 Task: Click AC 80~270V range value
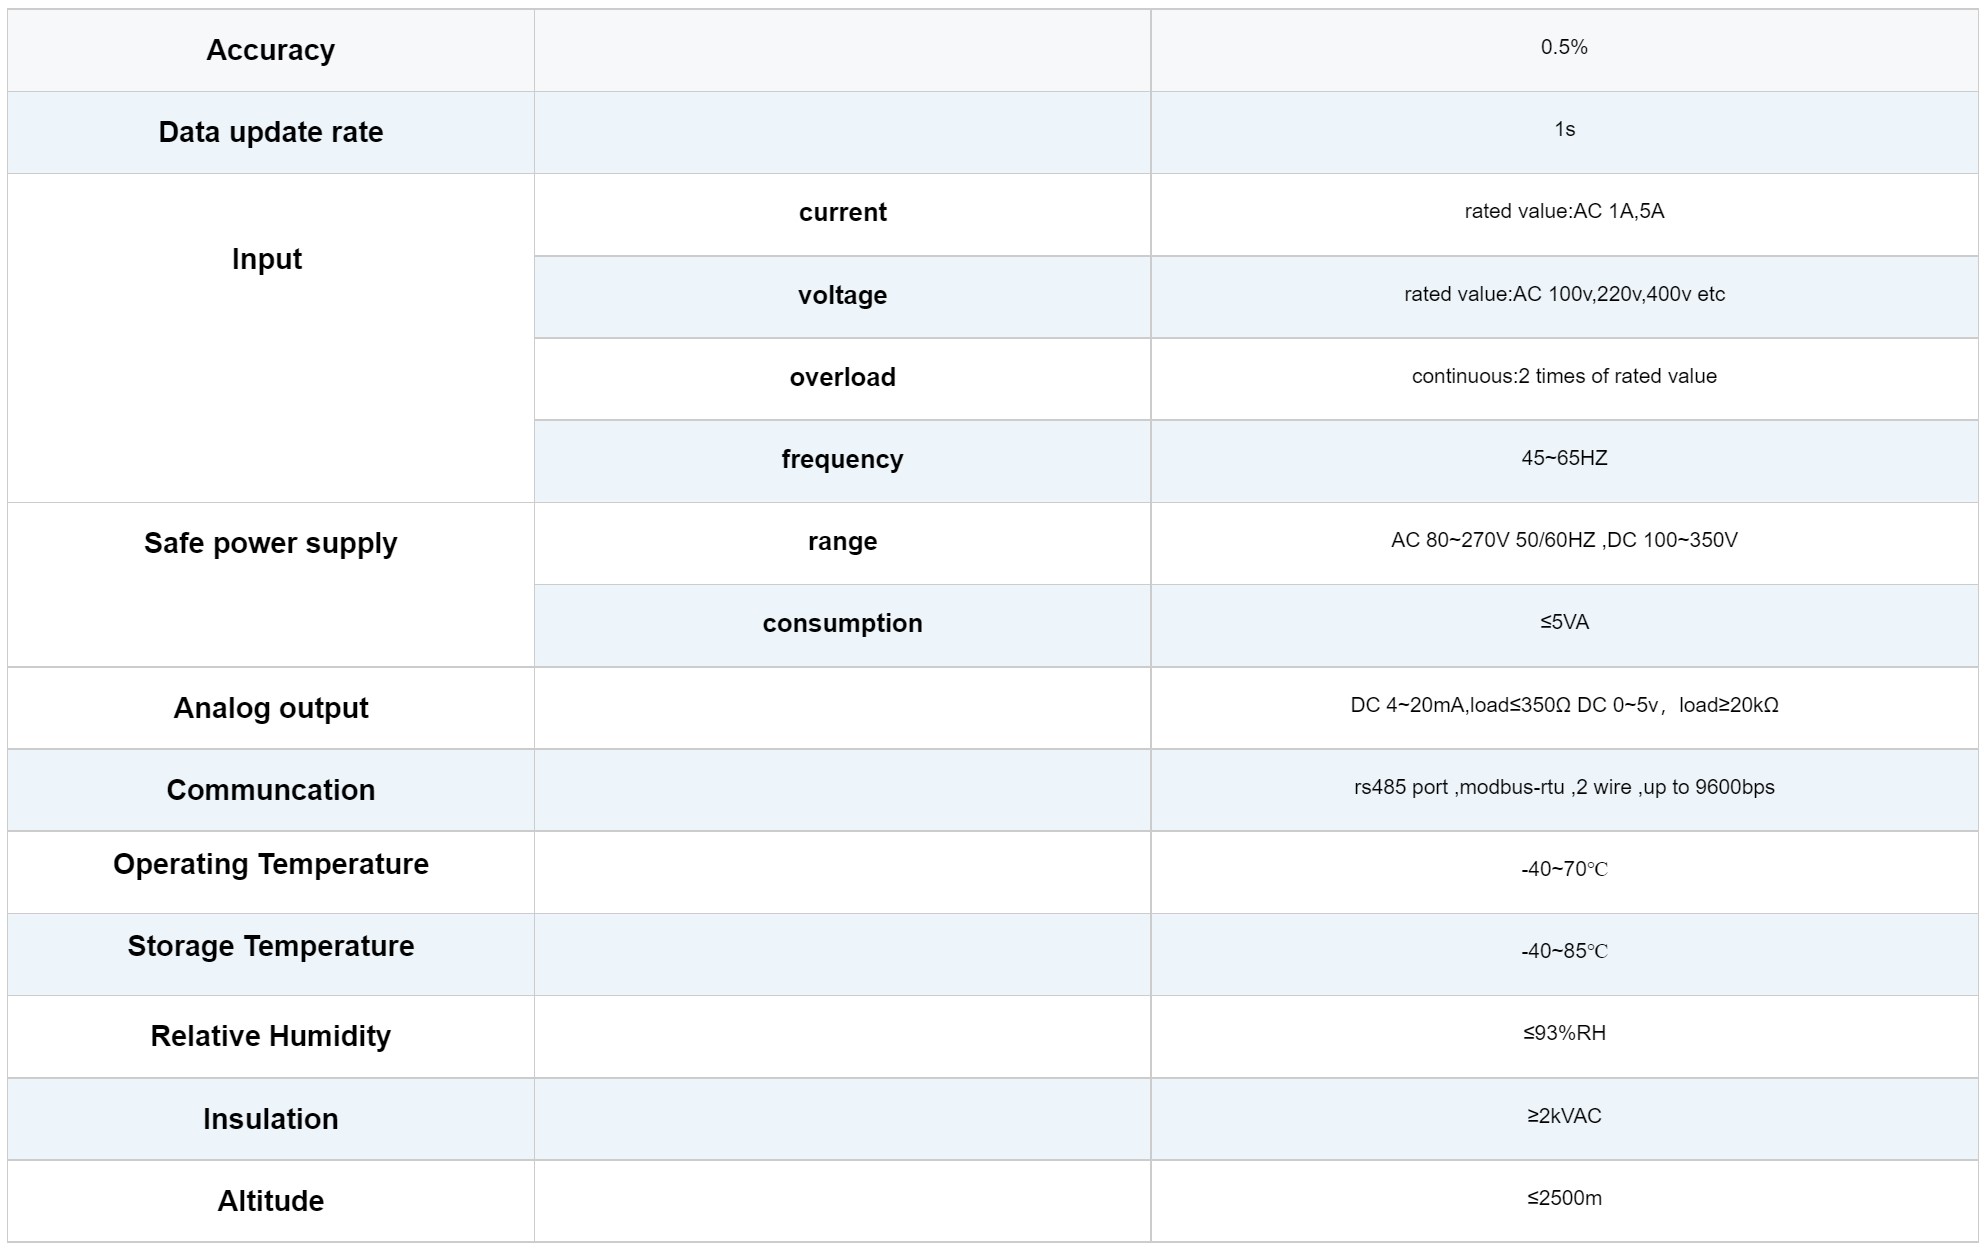coord(1563,540)
